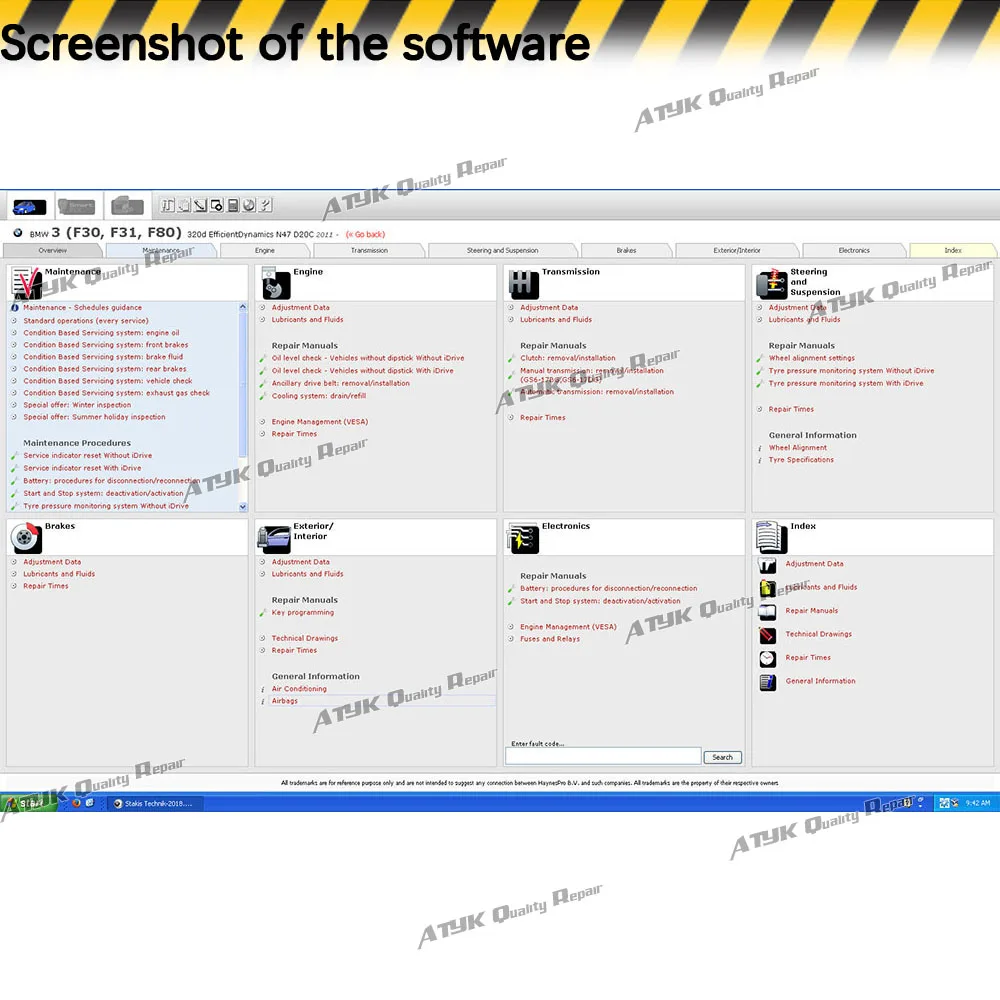Launch Firefox from the quick launch bar
Image resolution: width=1000 pixels, height=1000 pixels.
coord(77,803)
